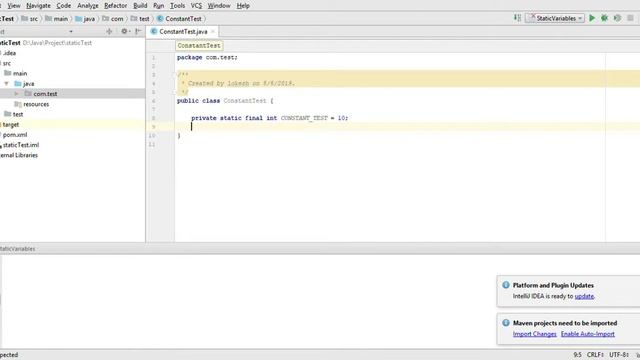Viewport: 640px width, 360px height.
Task: Click the update link in notification
Action: pos(584,296)
